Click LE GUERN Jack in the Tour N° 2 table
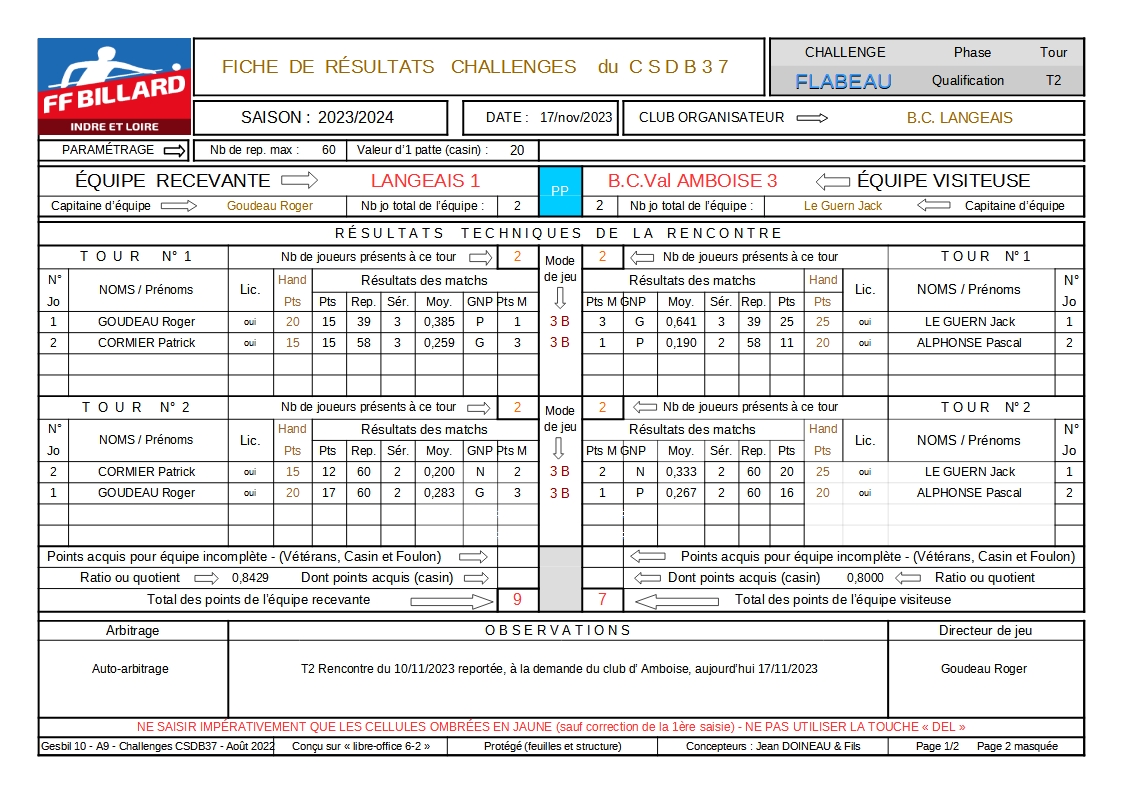1123x794 pixels. coord(970,472)
